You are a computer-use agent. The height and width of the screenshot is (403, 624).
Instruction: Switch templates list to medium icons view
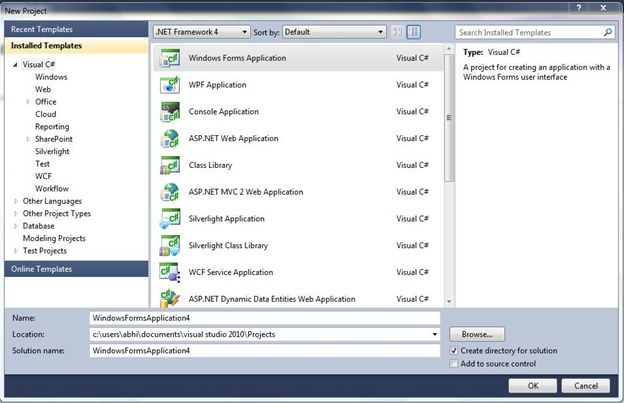(x=413, y=32)
